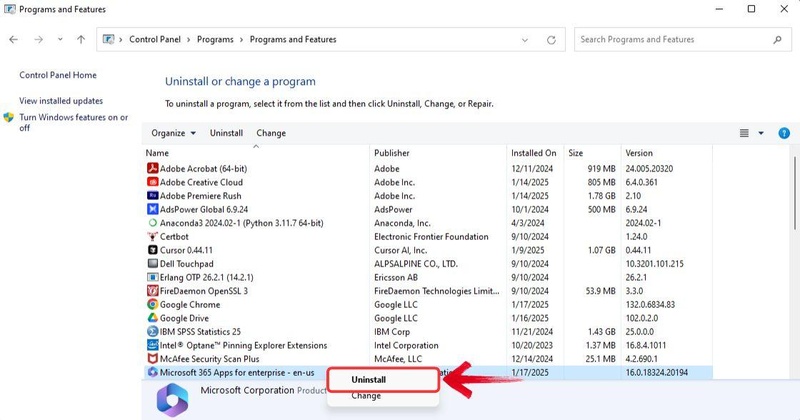
Task: Expand the address bar history chevron
Action: (x=524, y=40)
